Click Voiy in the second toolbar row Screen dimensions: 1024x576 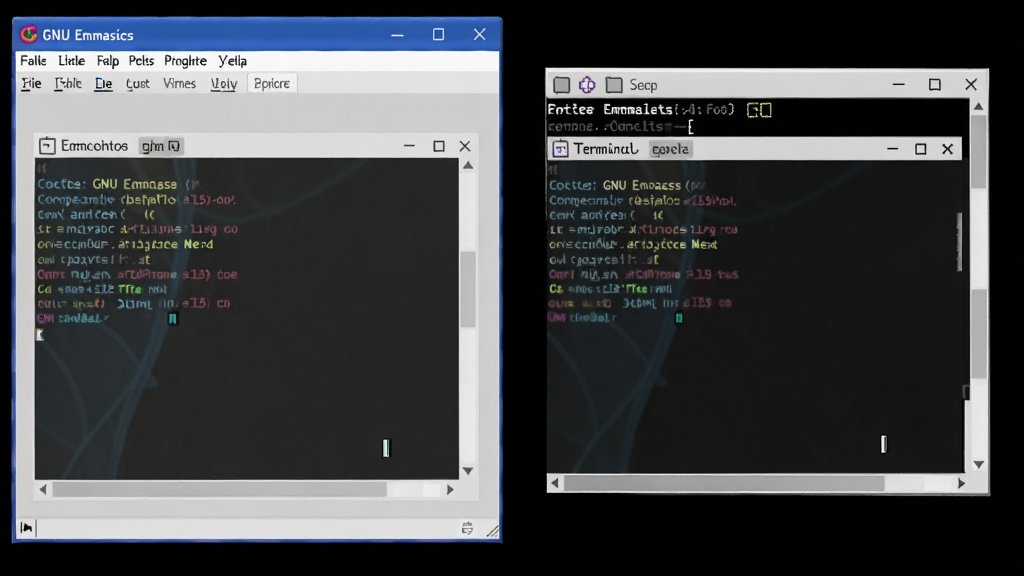point(223,84)
